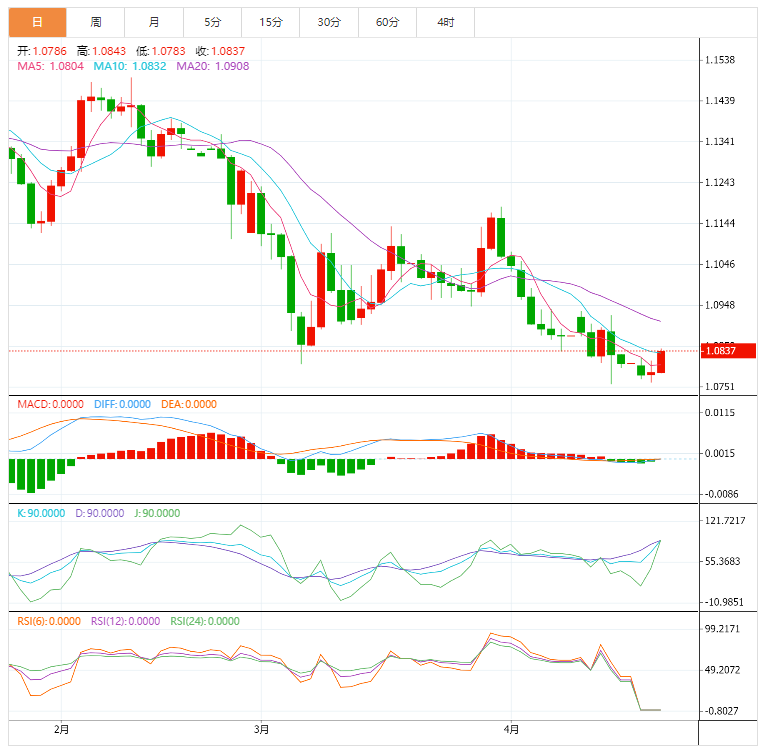This screenshot has width=765, height=754.
Task: Click the 1.1538 price axis label
Action: [x=720, y=60]
